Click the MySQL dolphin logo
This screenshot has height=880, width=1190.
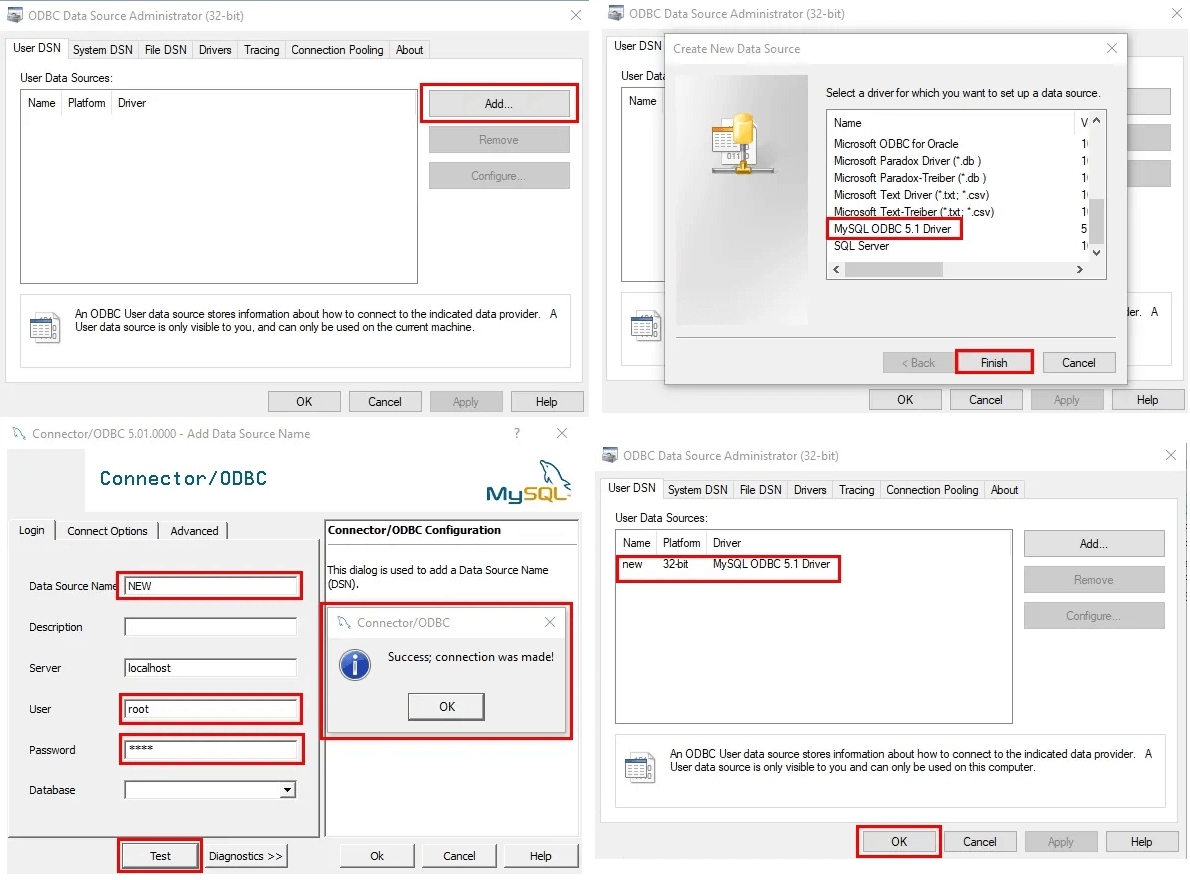(x=529, y=481)
